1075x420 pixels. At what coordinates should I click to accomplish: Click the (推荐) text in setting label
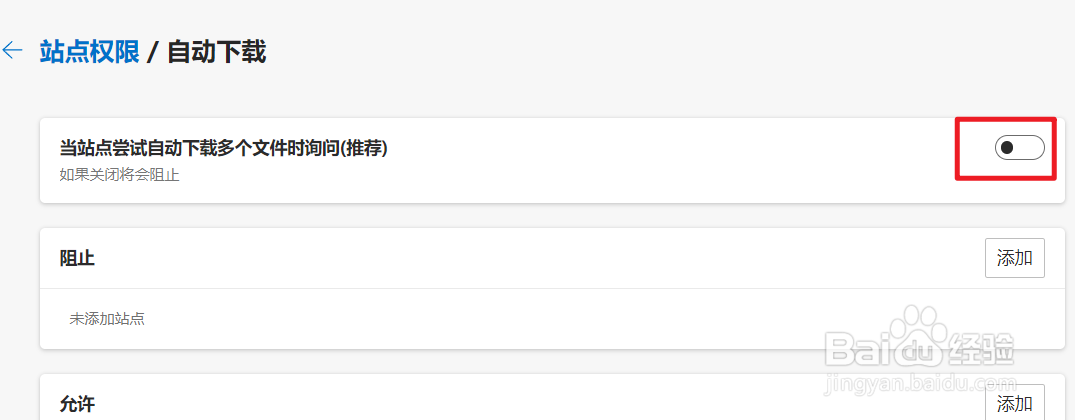(362, 148)
